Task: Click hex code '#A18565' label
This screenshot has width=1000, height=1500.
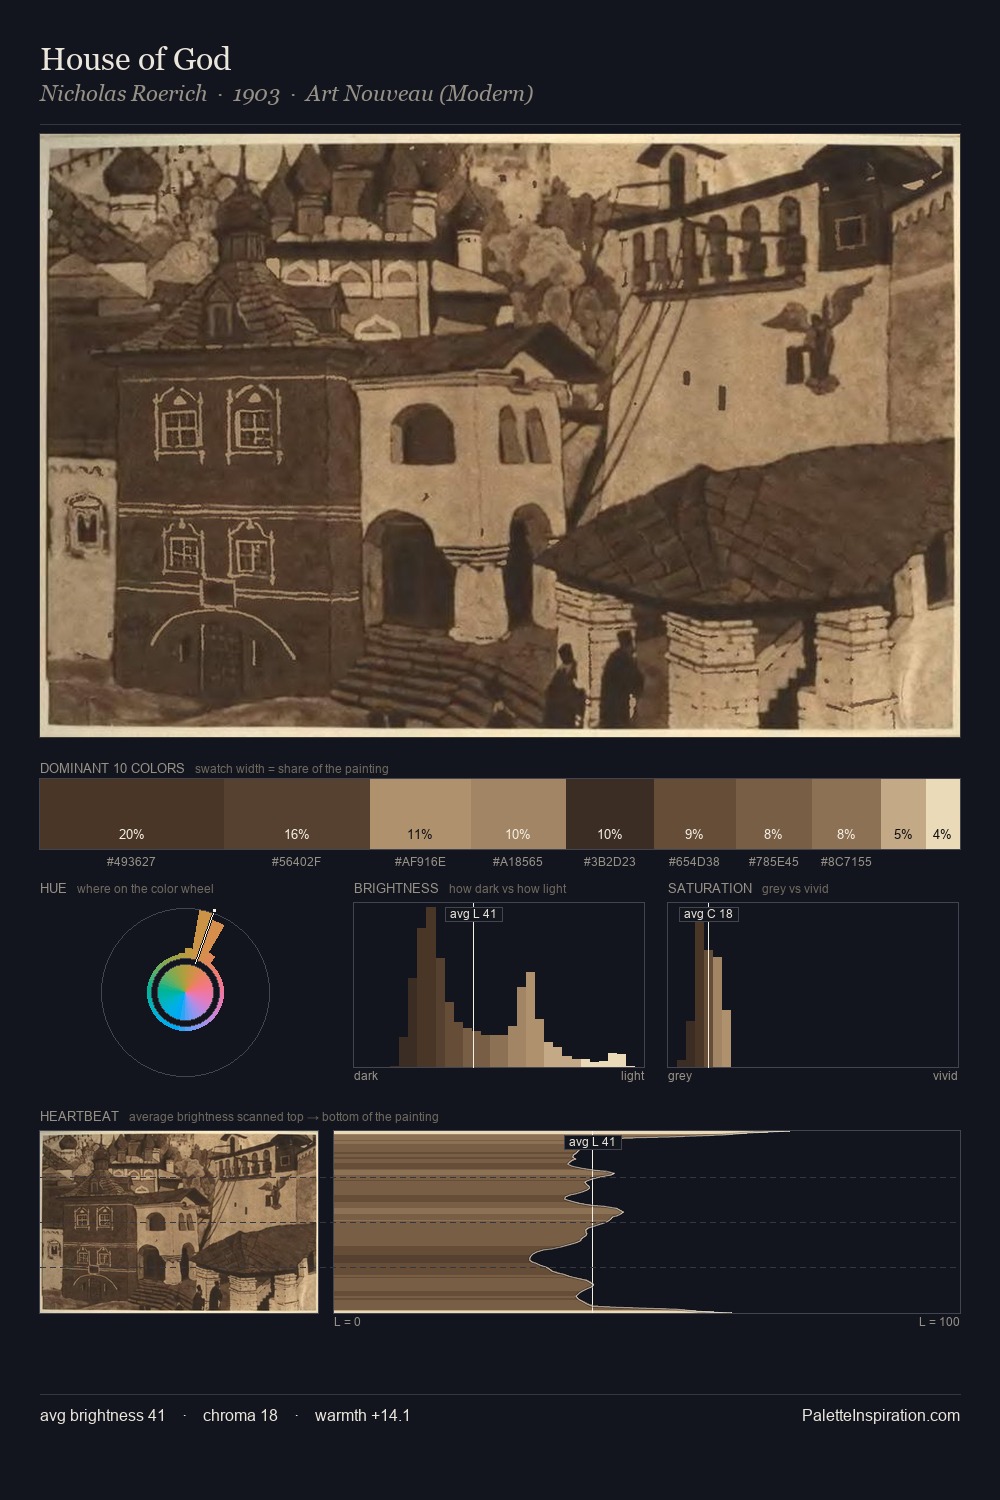Action: 518,861
